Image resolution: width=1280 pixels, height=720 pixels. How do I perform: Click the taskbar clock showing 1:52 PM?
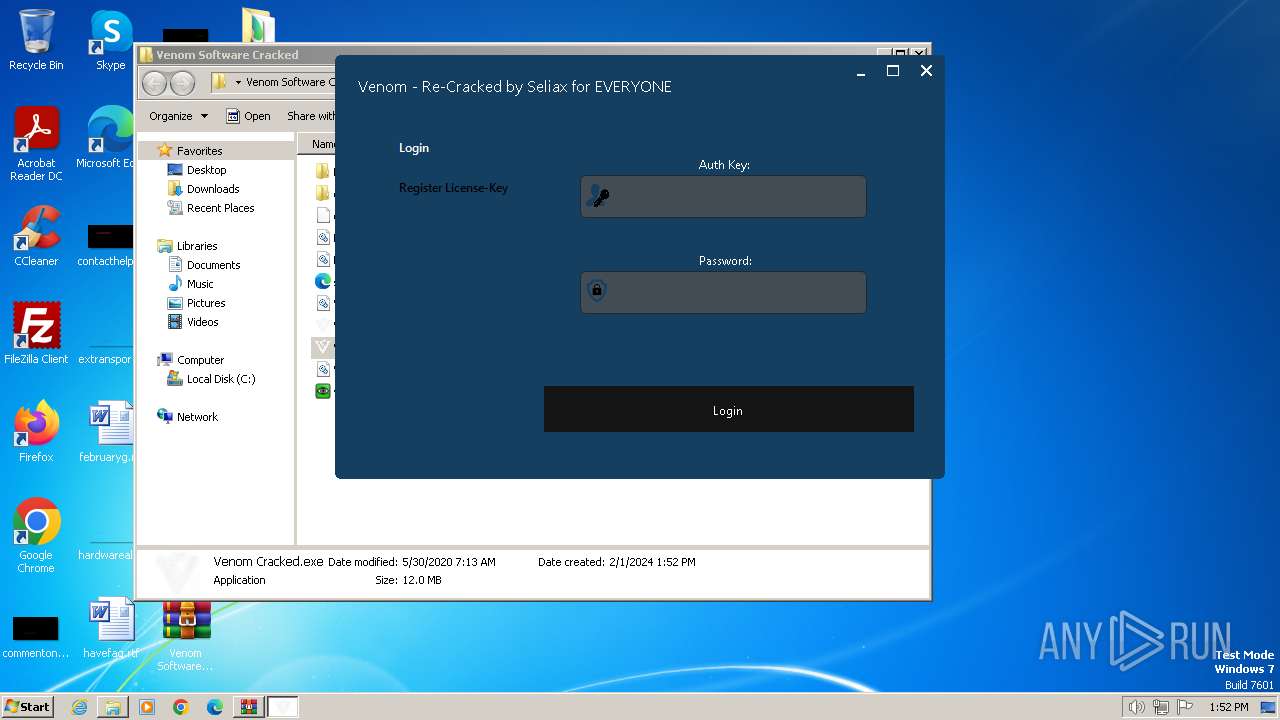point(1228,707)
